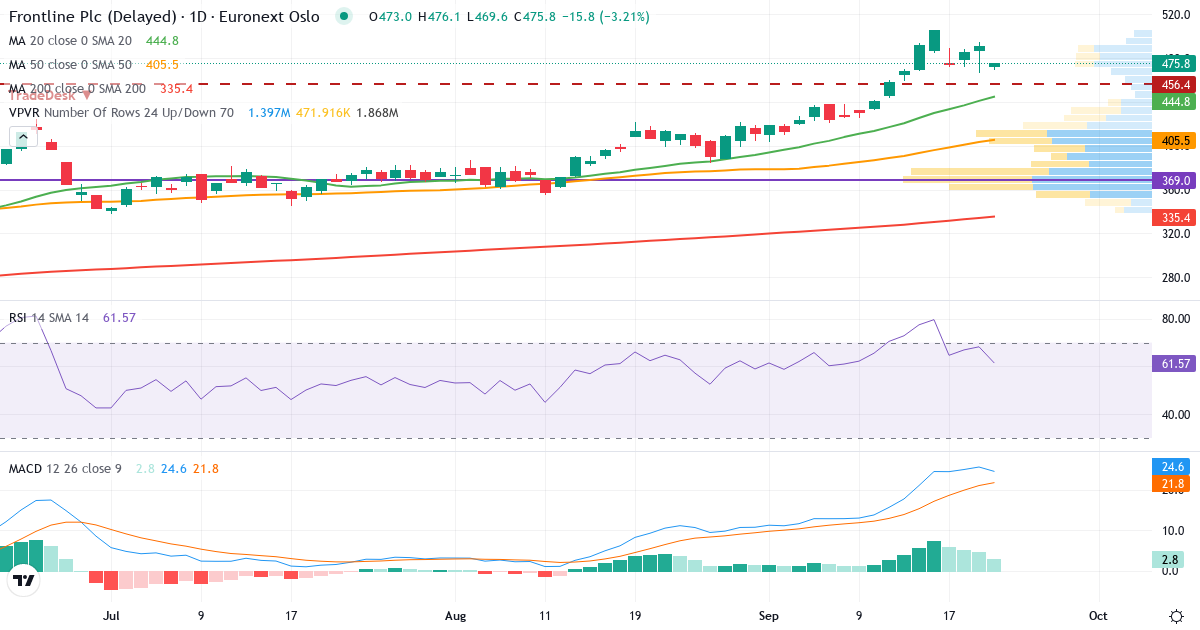The width and height of the screenshot is (1200, 630).
Task: Click the O473.0 open value in header
Action: 390,17
